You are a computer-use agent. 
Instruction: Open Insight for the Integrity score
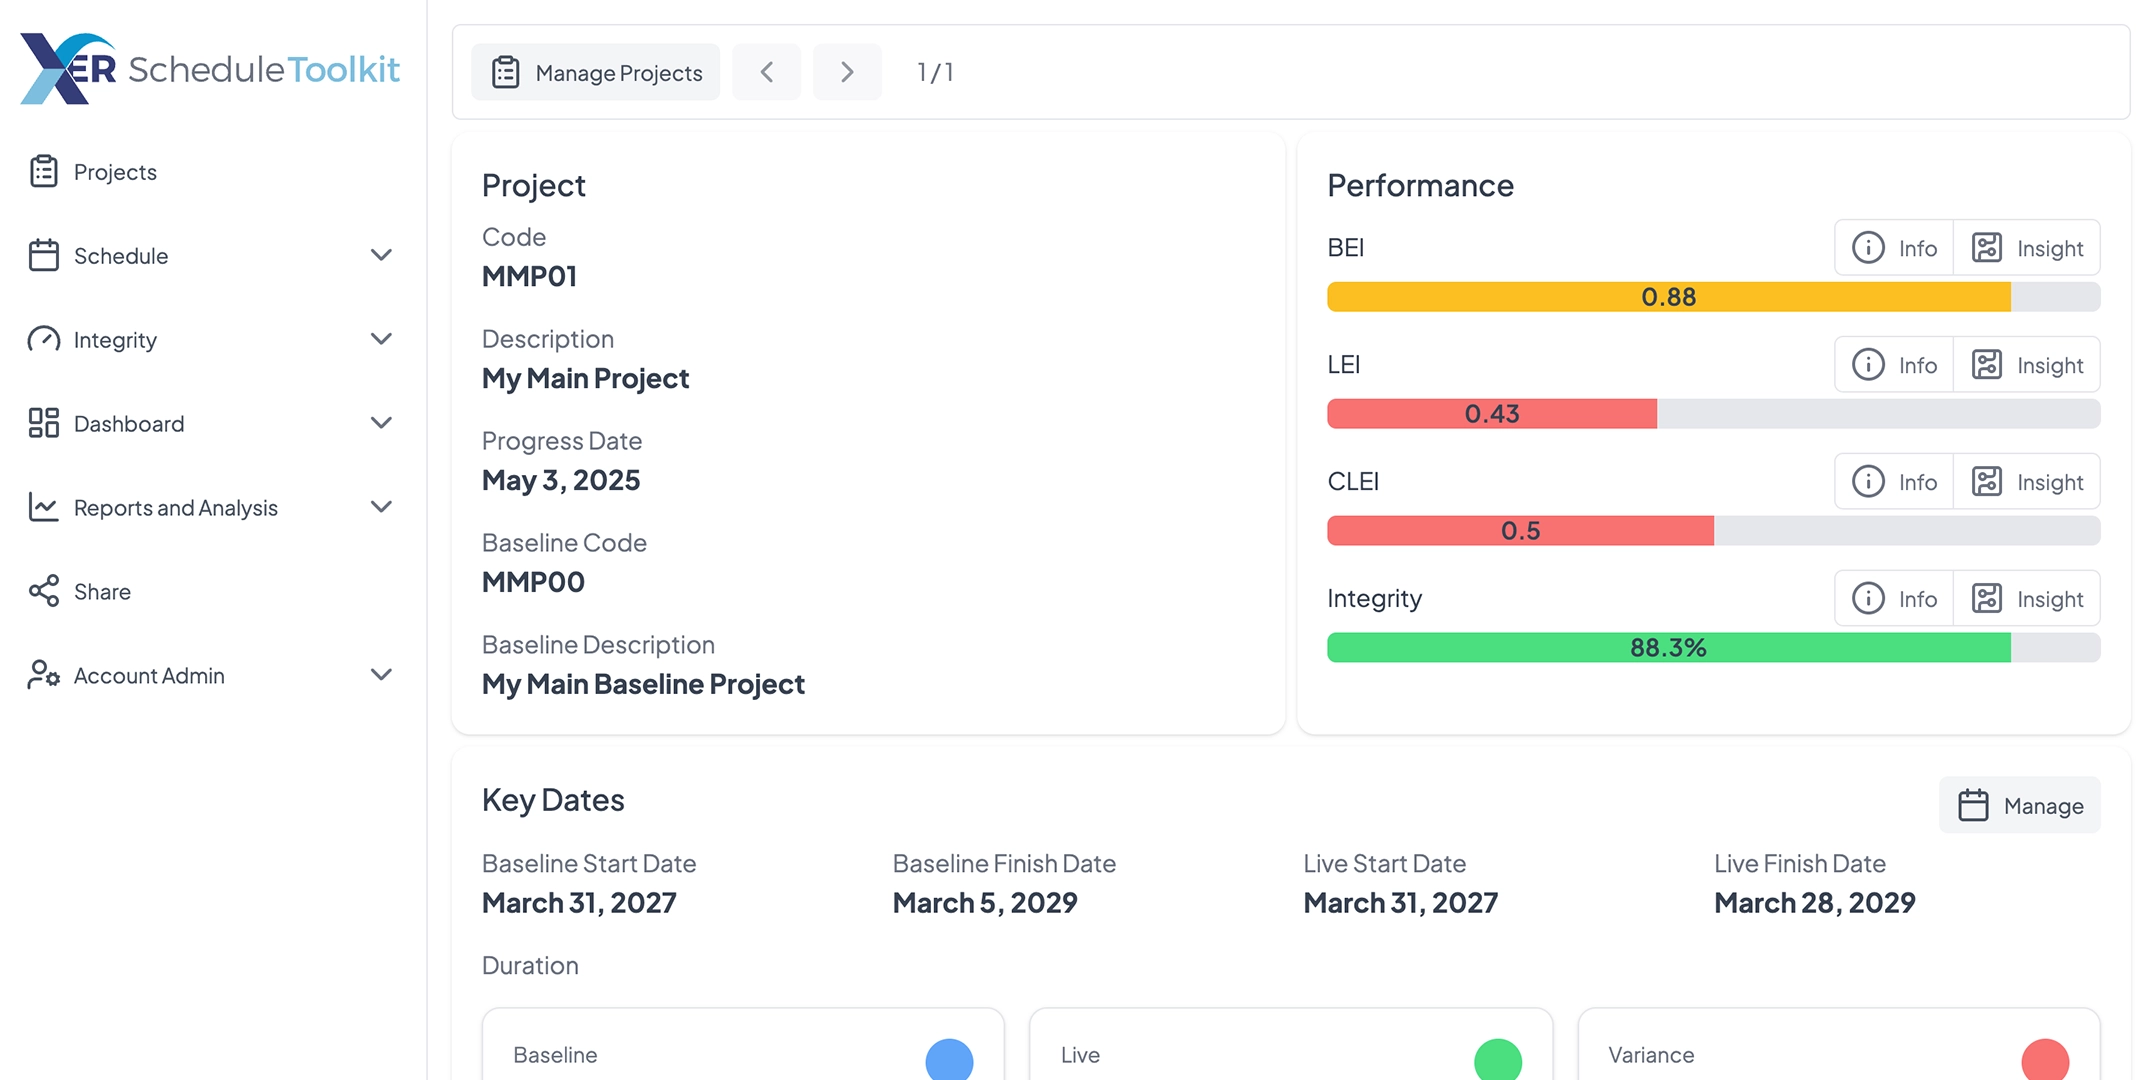2027,599
